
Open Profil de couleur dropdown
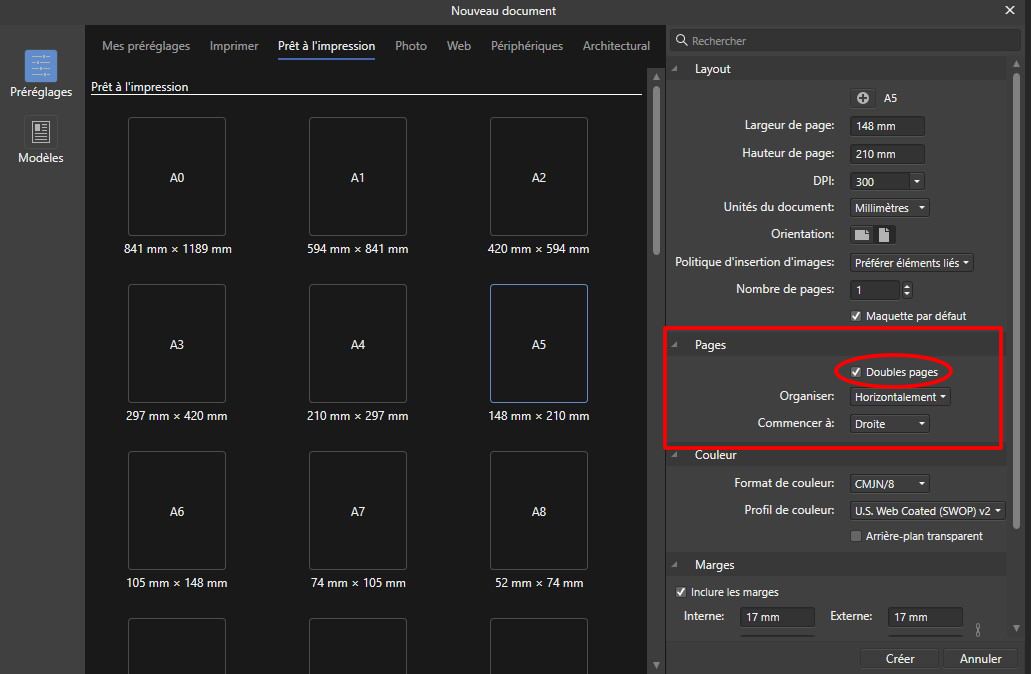coord(928,511)
